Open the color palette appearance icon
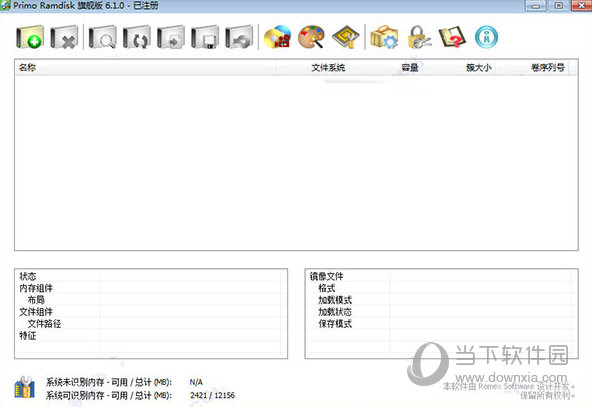This screenshot has width=592, height=407. pyautogui.click(x=311, y=37)
